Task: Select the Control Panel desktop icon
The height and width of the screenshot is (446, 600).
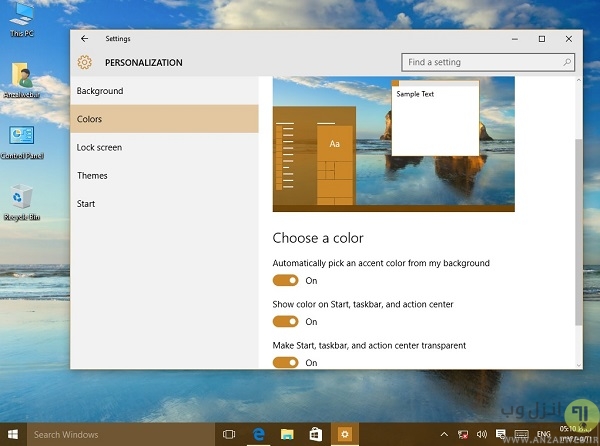Action: 21,136
